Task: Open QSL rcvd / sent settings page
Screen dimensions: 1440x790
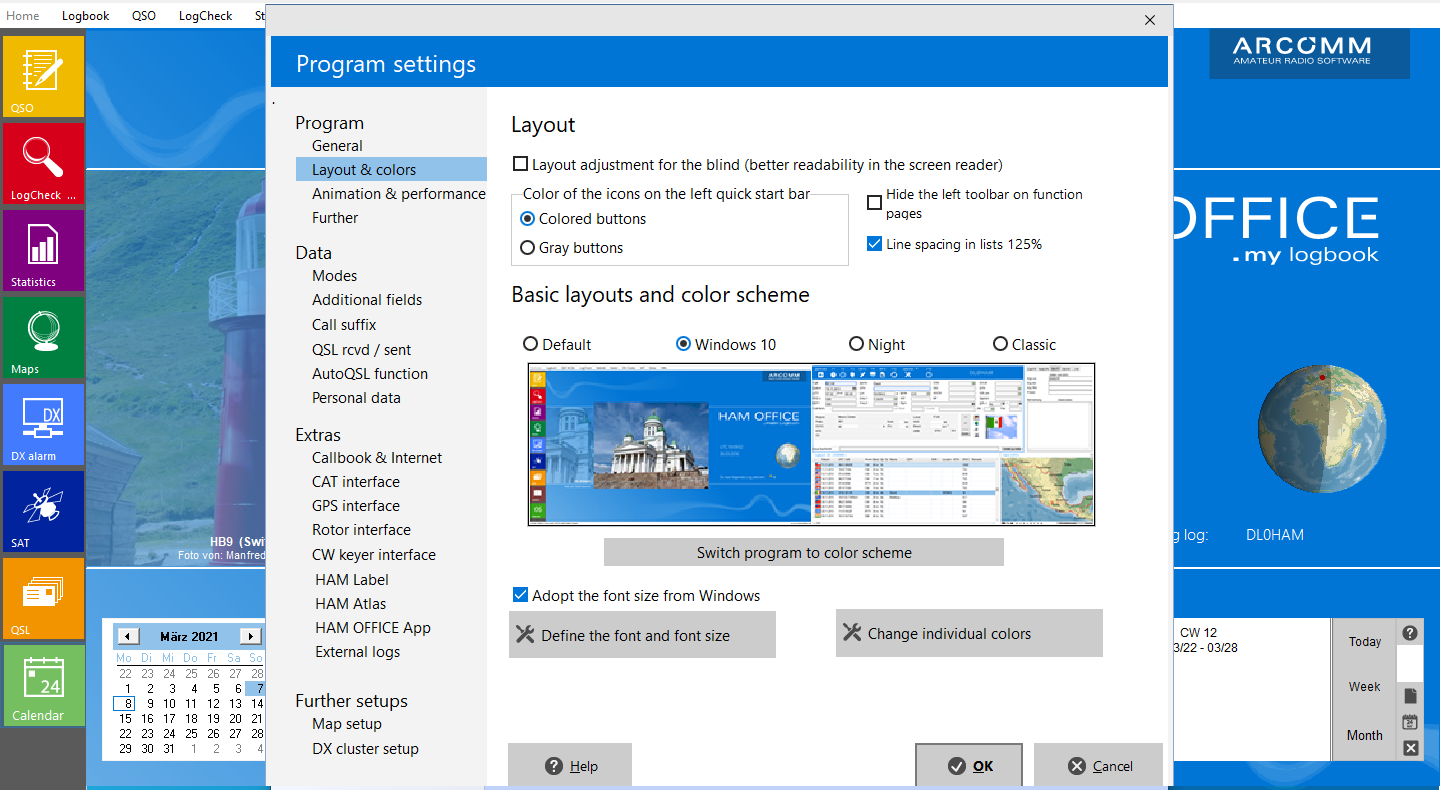Action: pos(361,350)
